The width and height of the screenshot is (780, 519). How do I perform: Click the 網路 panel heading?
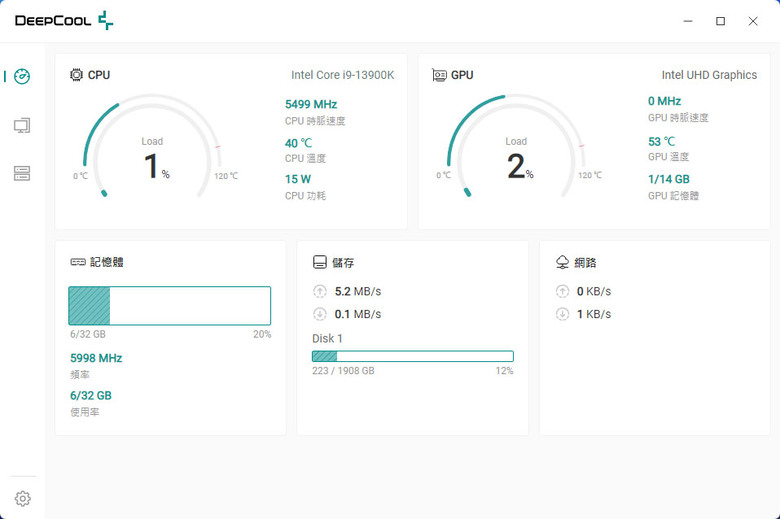tap(585, 263)
